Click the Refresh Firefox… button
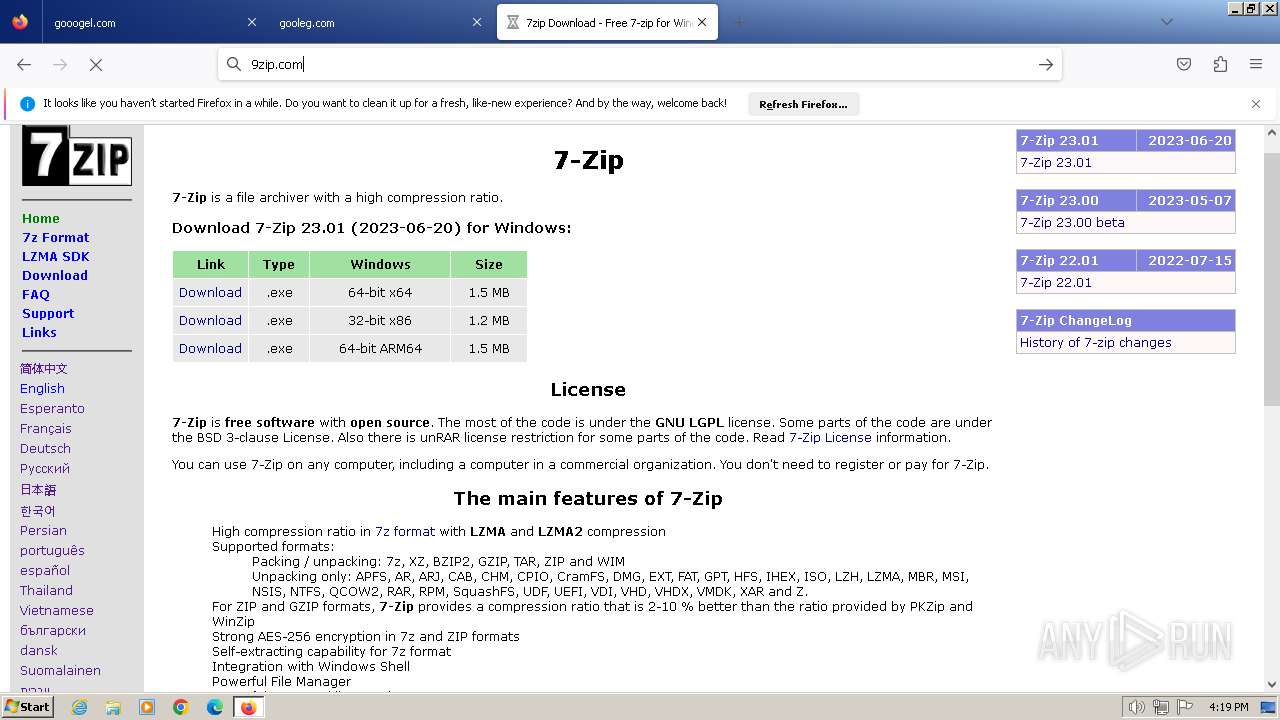This screenshot has height=720, width=1280. coord(803,104)
